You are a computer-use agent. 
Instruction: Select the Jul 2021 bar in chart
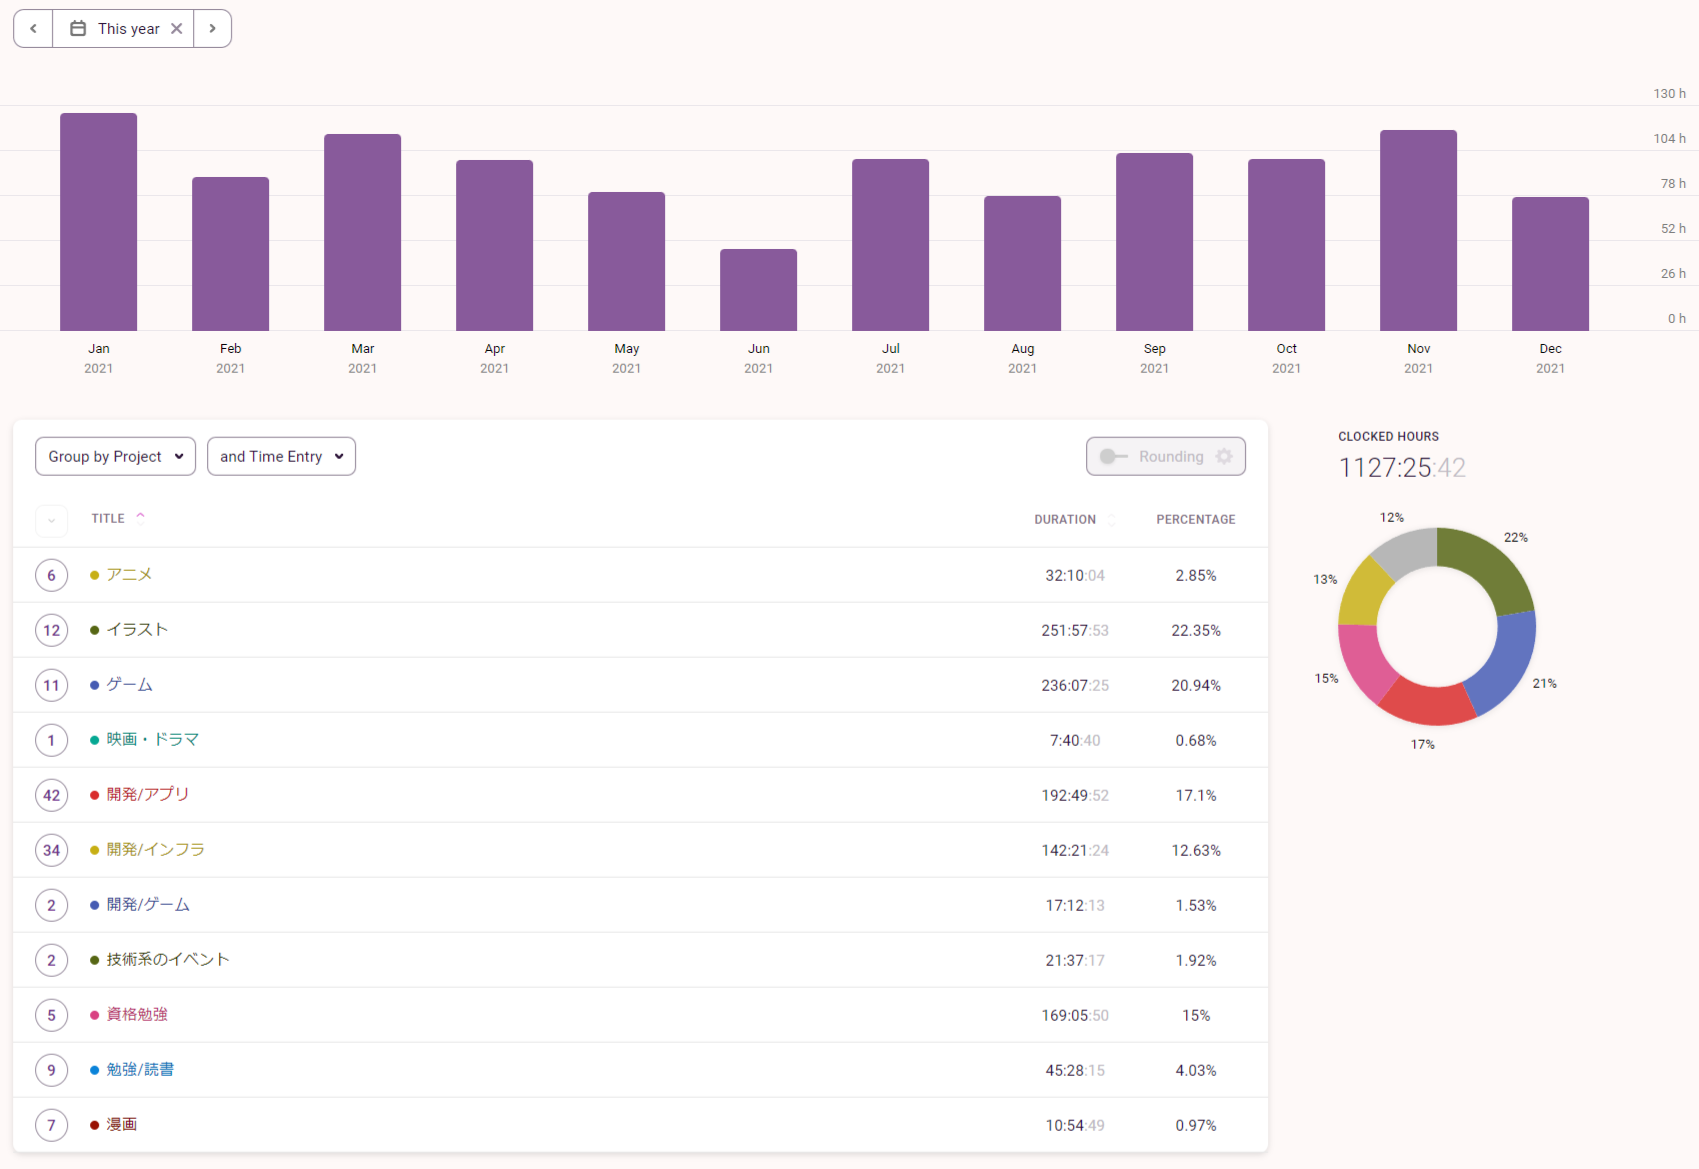[x=890, y=245]
